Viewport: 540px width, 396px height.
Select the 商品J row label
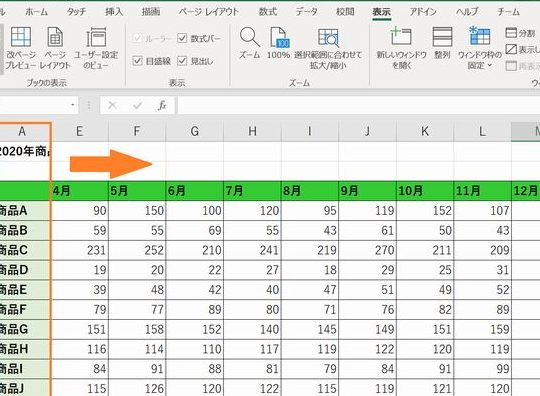pyautogui.click(x=25, y=388)
